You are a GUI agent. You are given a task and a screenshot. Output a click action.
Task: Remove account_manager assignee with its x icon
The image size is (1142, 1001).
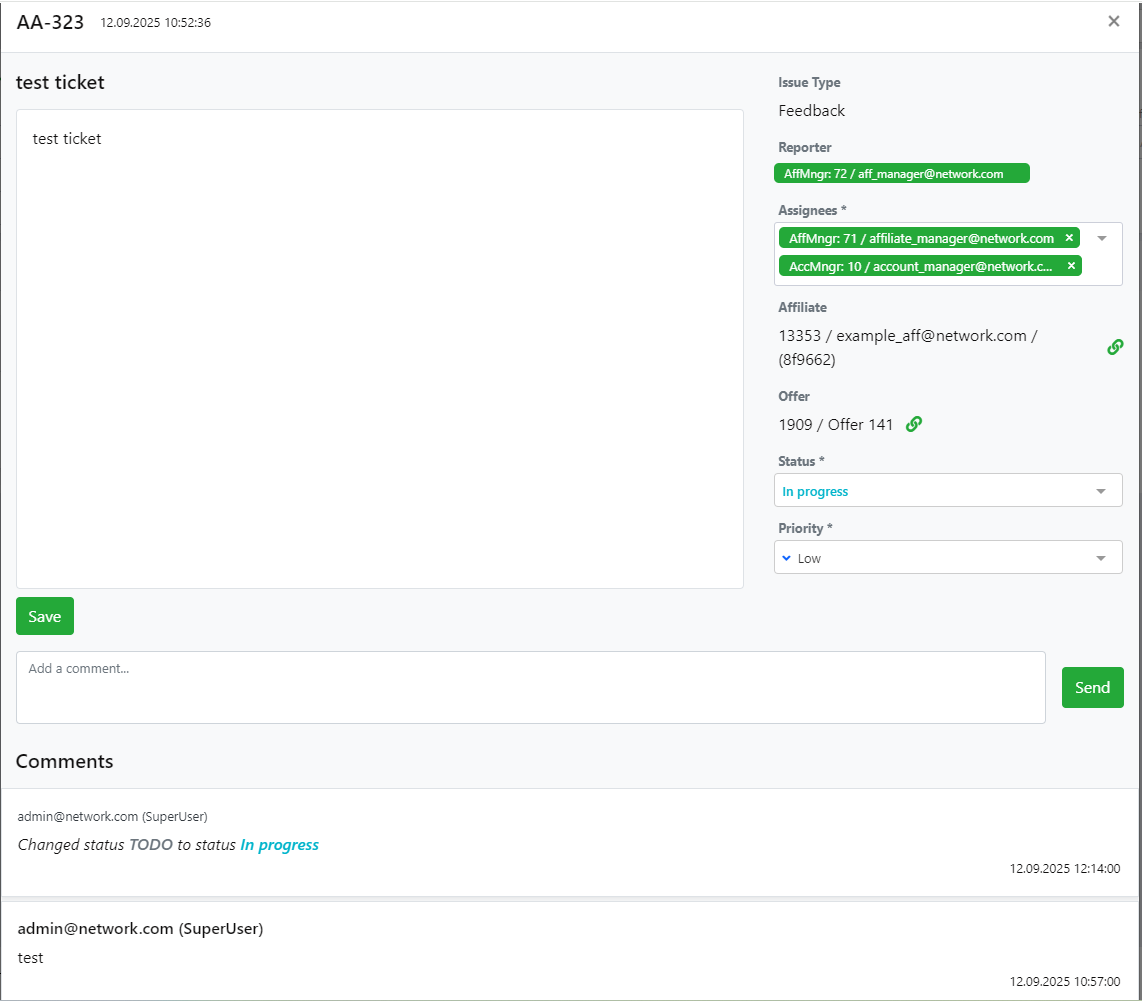click(x=1071, y=266)
